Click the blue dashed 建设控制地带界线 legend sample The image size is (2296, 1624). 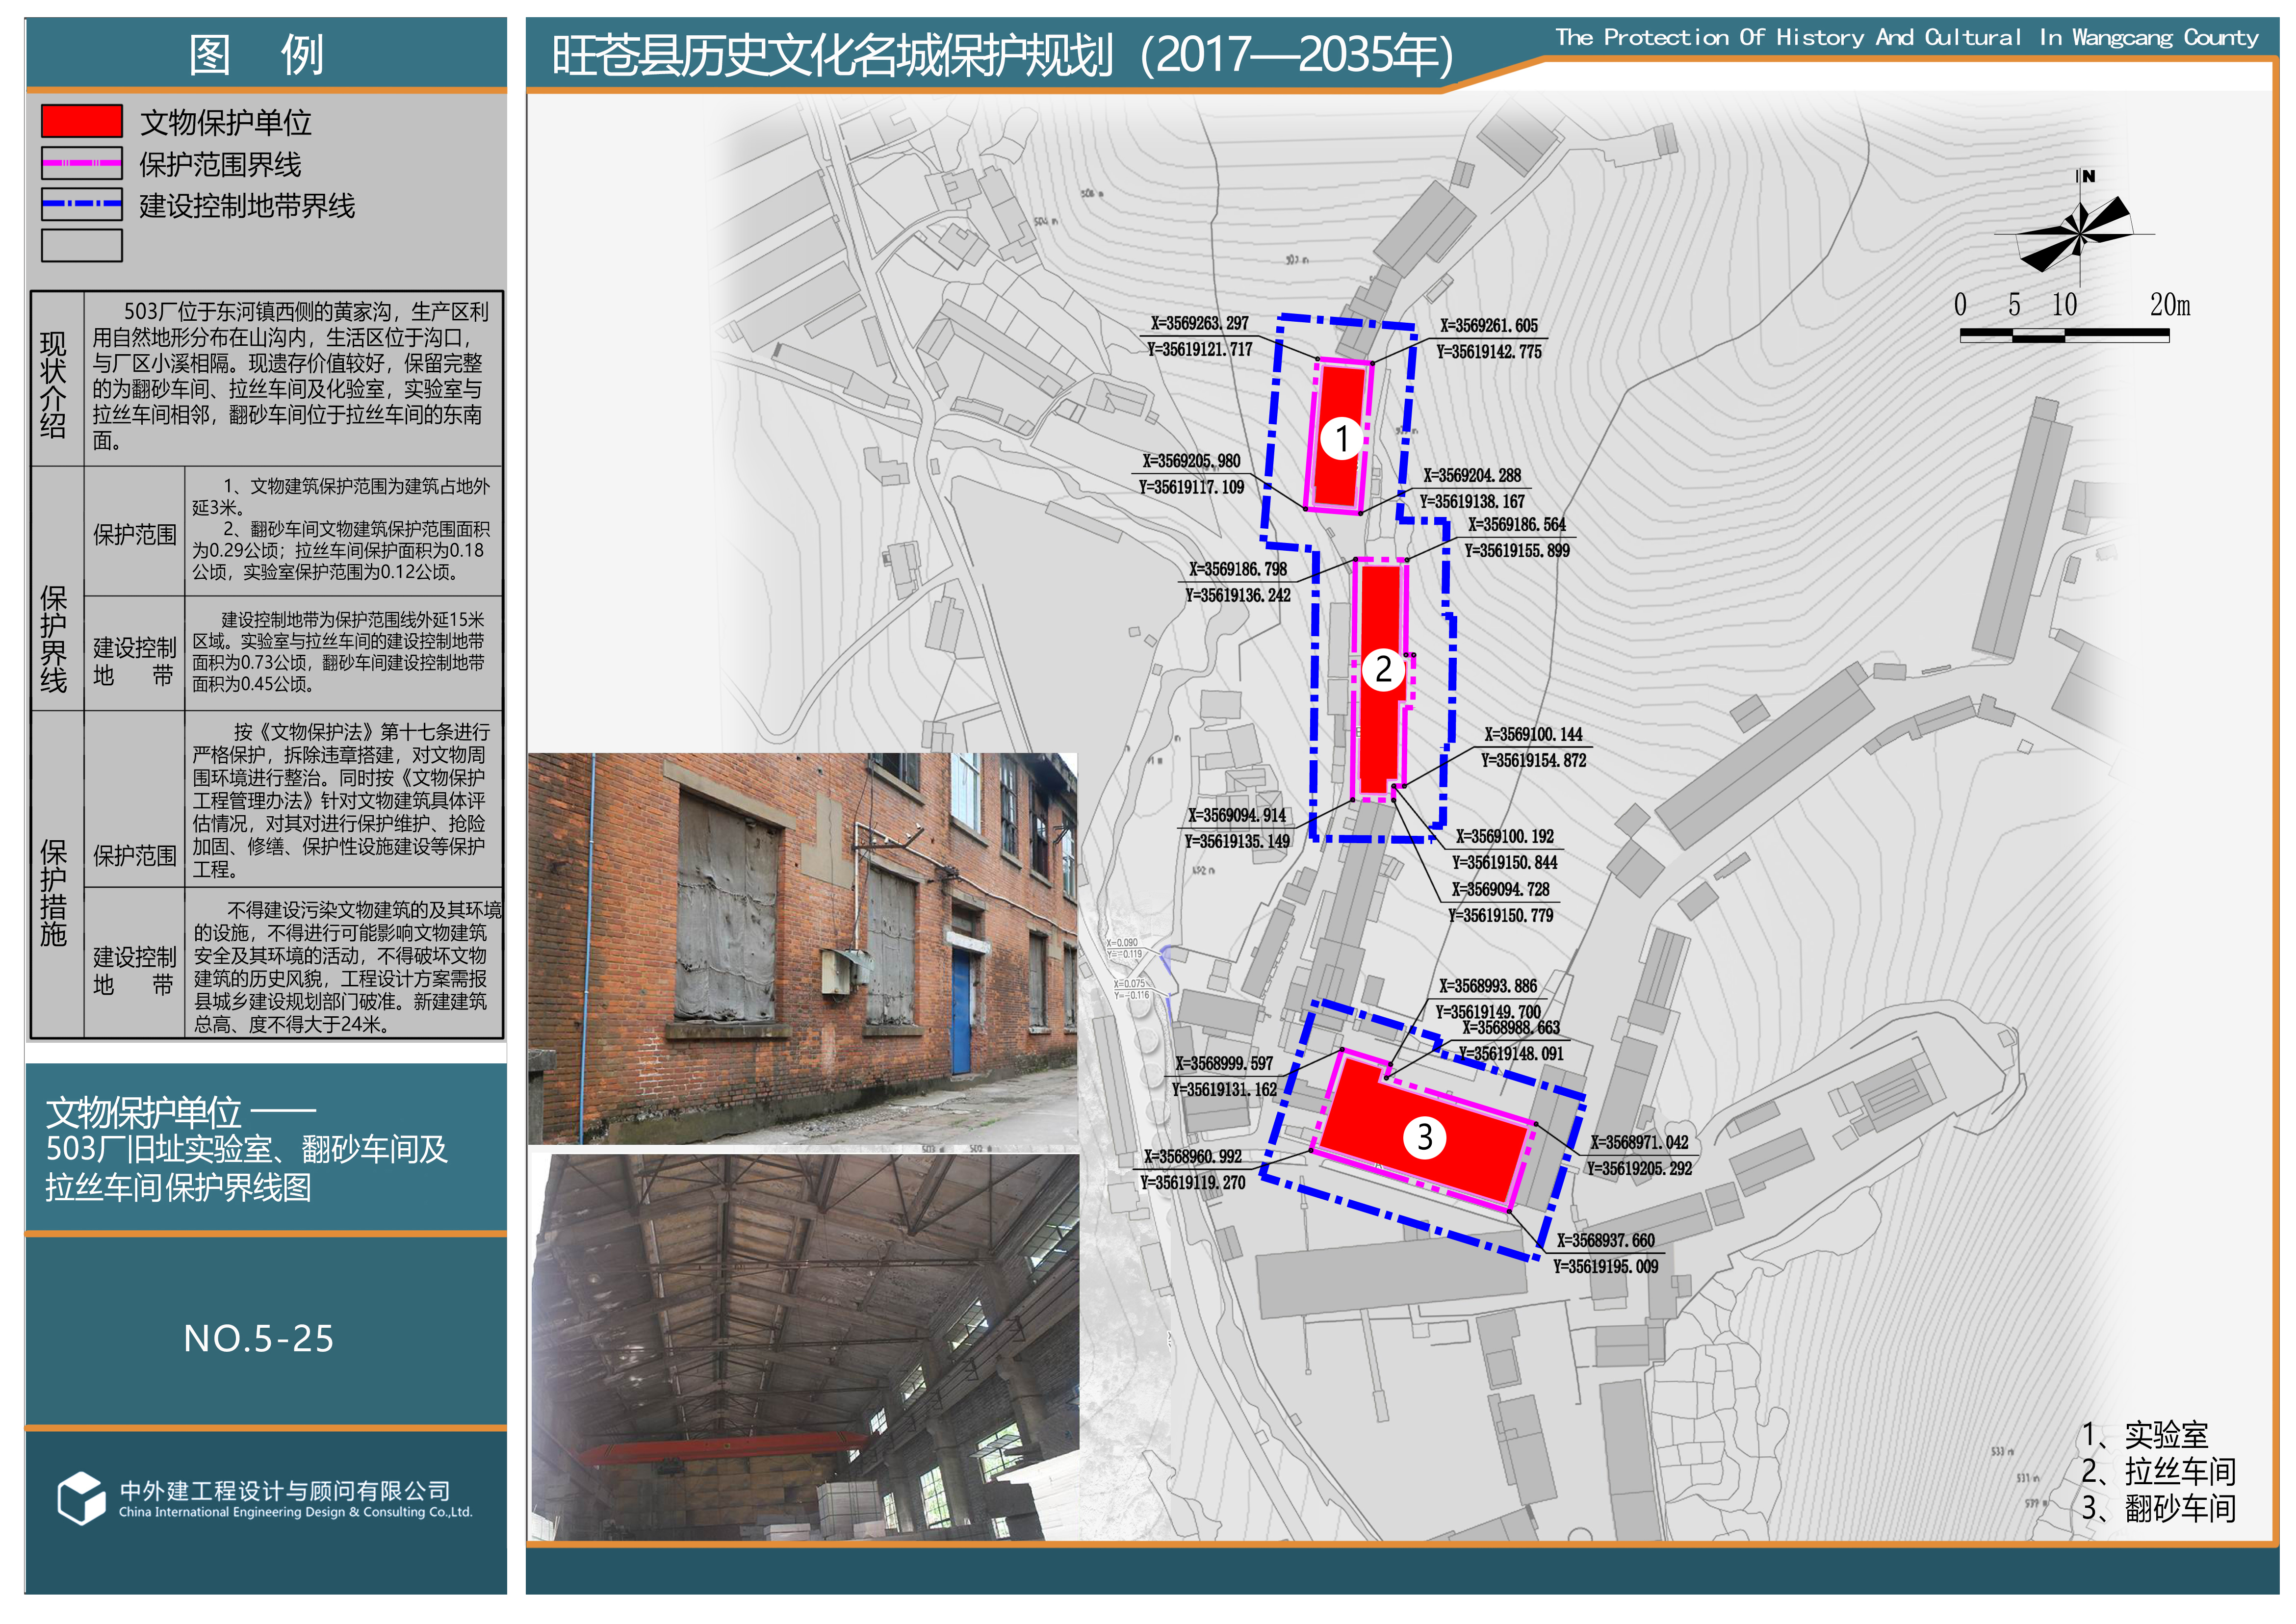(x=82, y=204)
